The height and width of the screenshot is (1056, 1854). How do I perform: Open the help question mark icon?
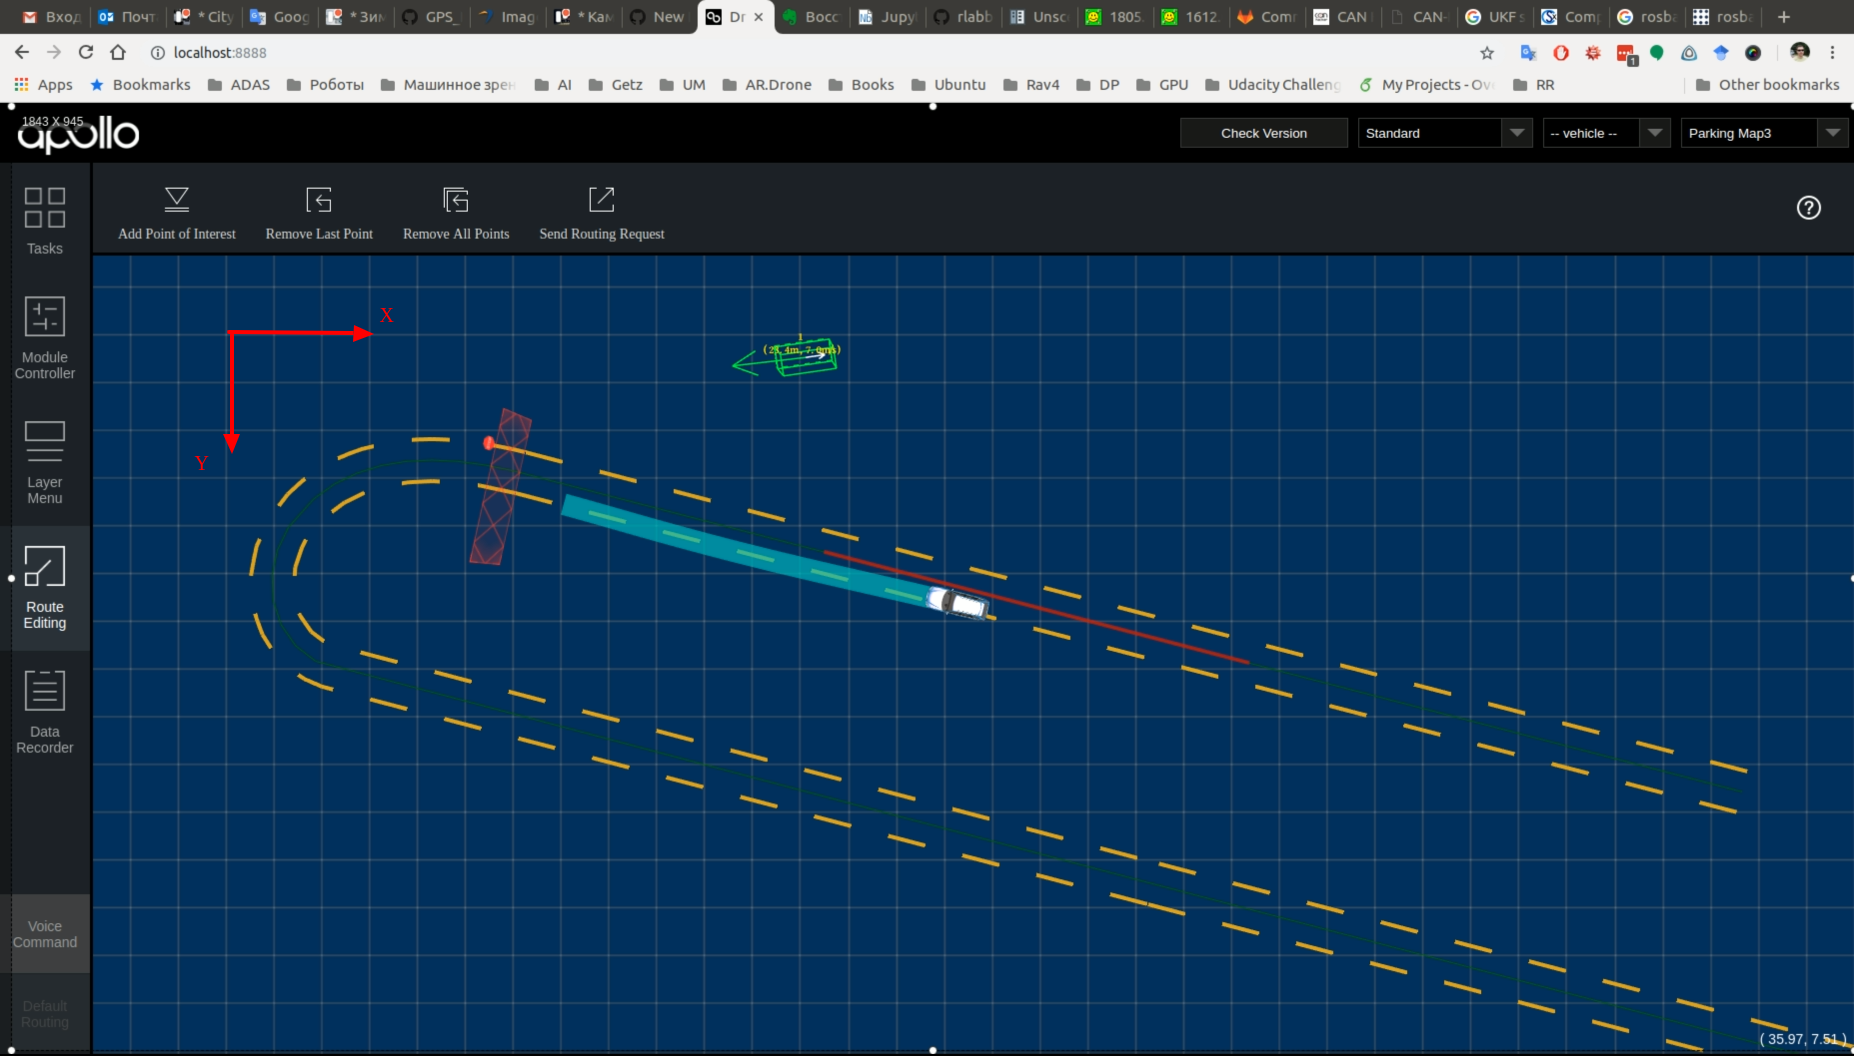pos(1808,208)
